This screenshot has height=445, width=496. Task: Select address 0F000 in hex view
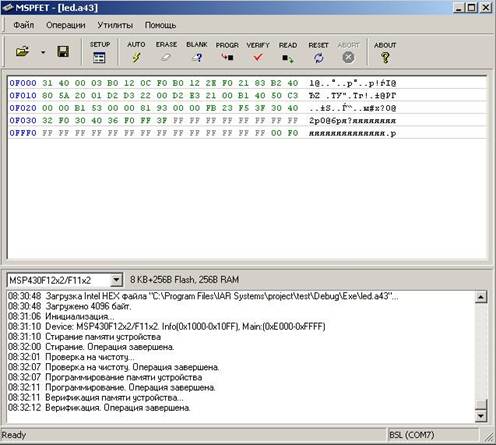tap(23, 83)
